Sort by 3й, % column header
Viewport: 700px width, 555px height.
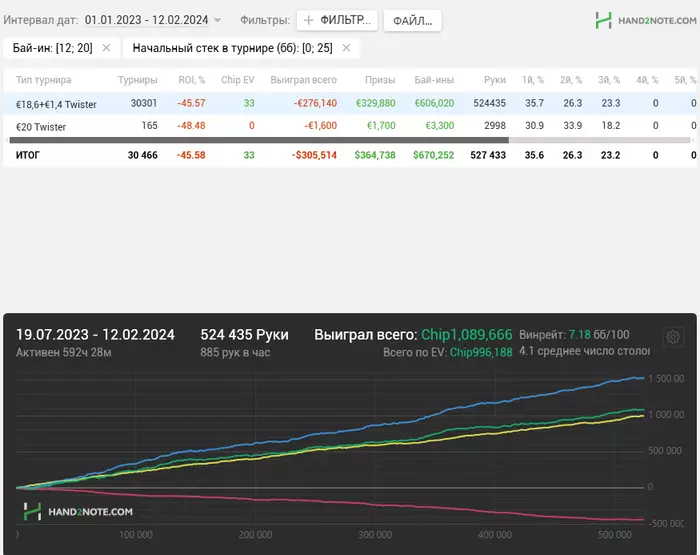click(609, 80)
